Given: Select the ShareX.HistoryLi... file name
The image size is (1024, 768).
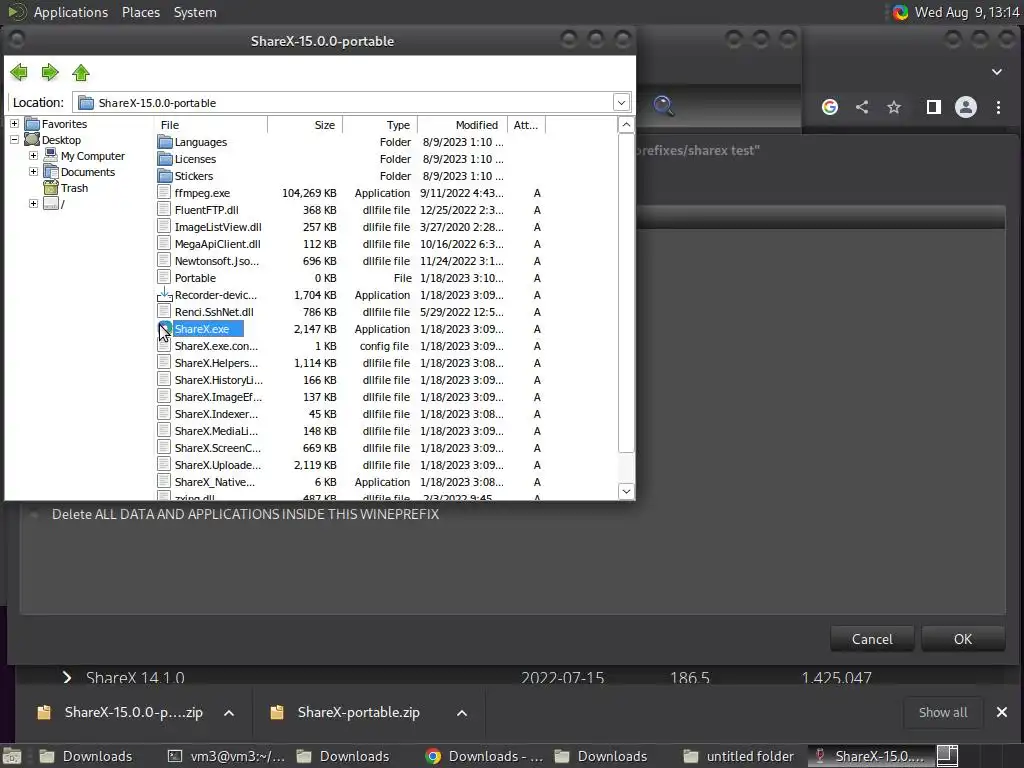Looking at the screenshot, I should click(x=219, y=380).
